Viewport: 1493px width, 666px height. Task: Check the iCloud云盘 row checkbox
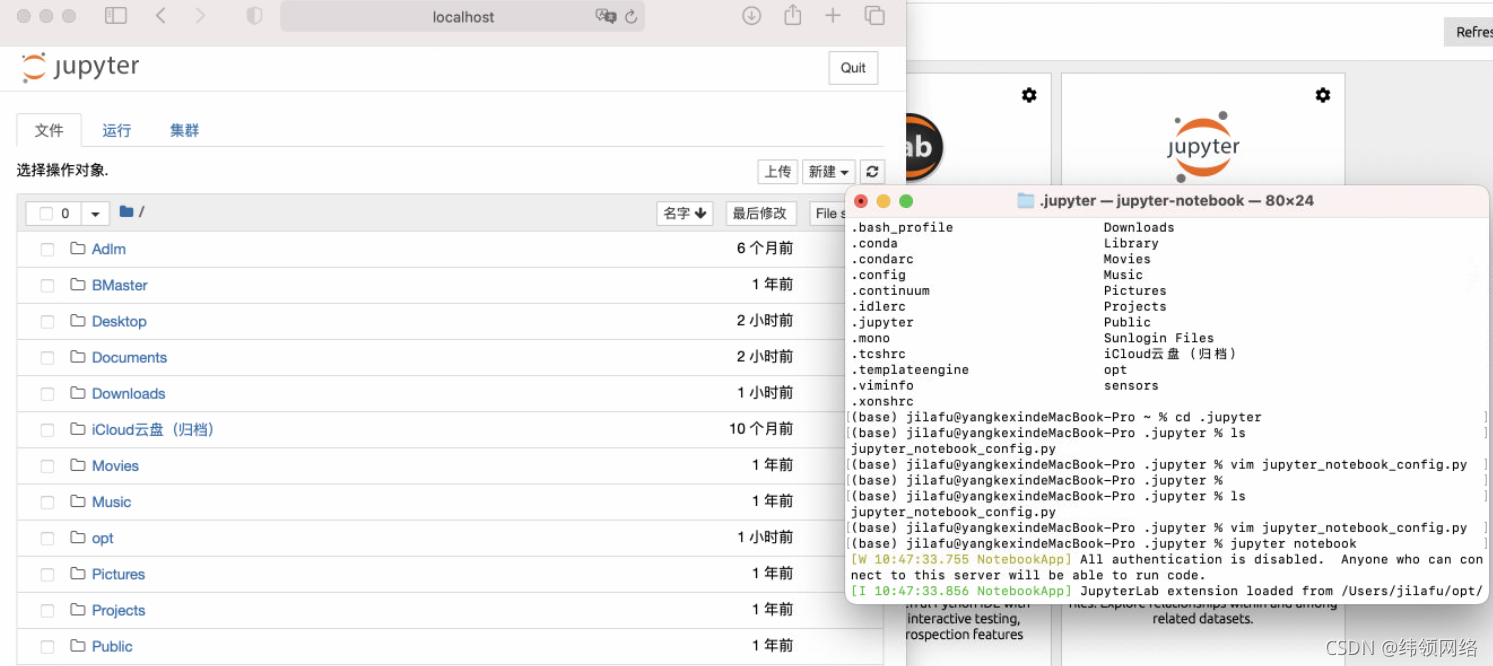click(x=47, y=430)
